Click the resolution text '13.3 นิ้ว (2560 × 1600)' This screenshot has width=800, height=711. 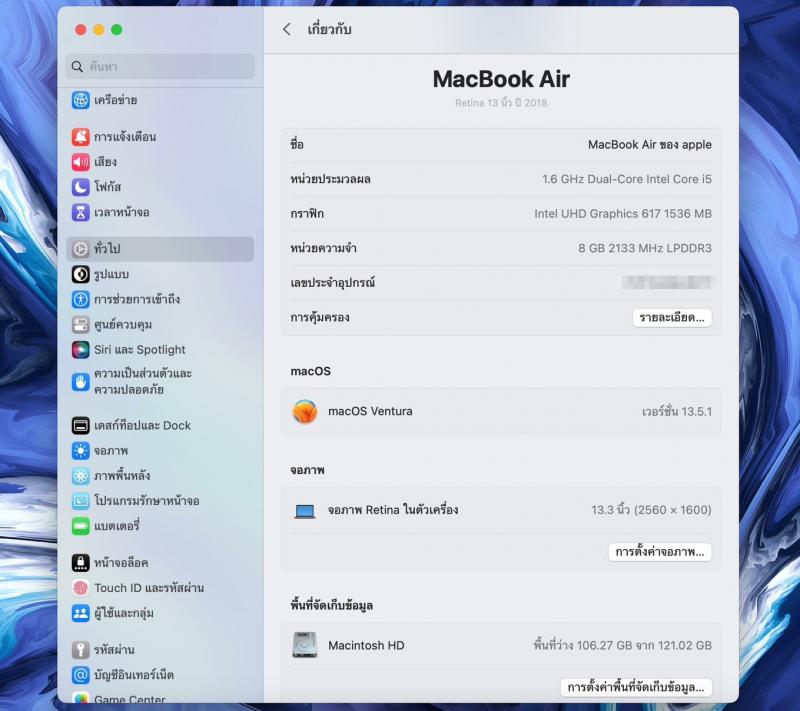pyautogui.click(x=651, y=510)
